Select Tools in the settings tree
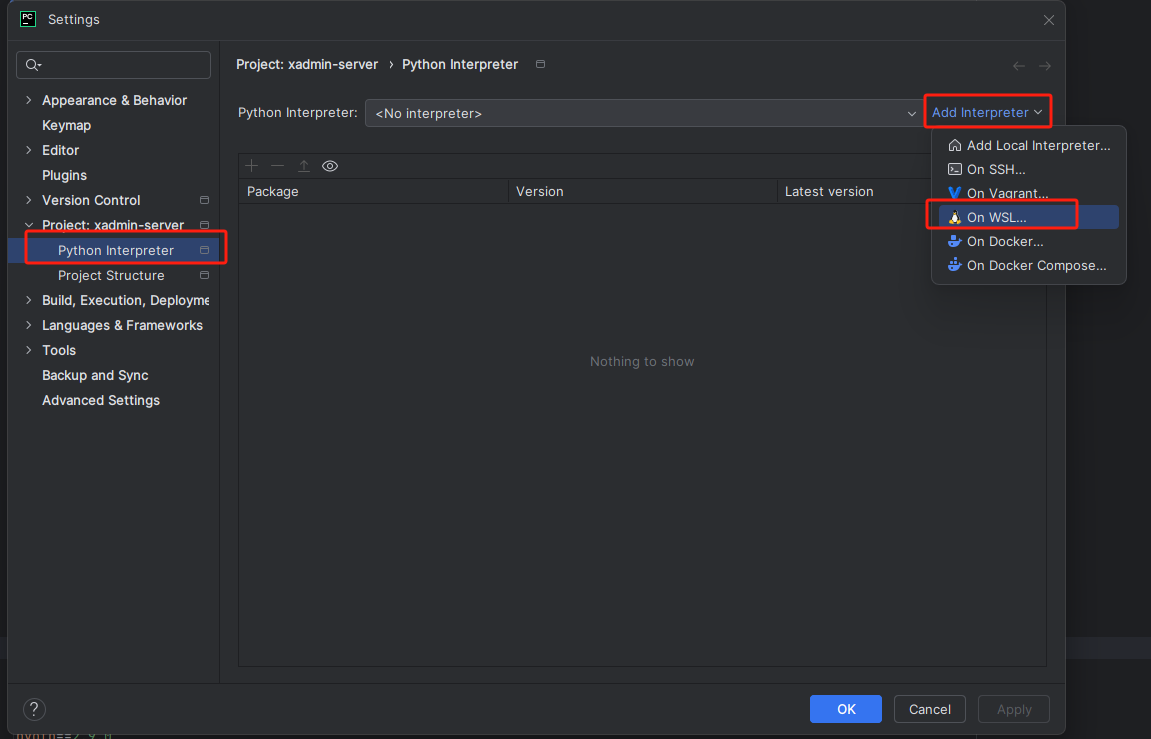The image size is (1151, 739). pos(59,350)
